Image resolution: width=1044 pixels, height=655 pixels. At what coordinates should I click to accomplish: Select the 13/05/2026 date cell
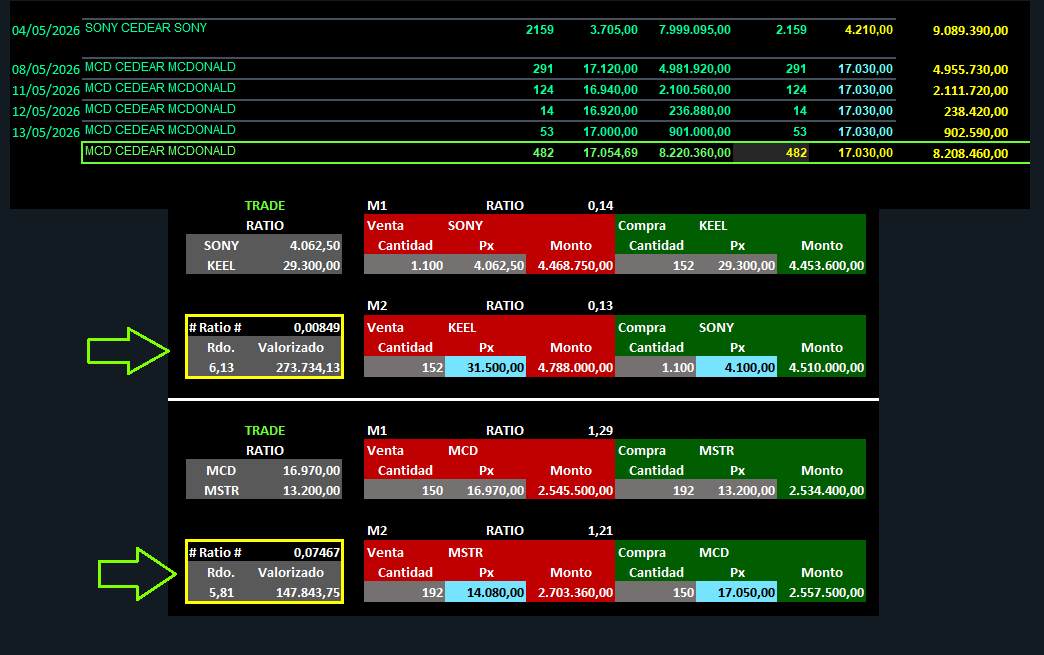coord(46,132)
